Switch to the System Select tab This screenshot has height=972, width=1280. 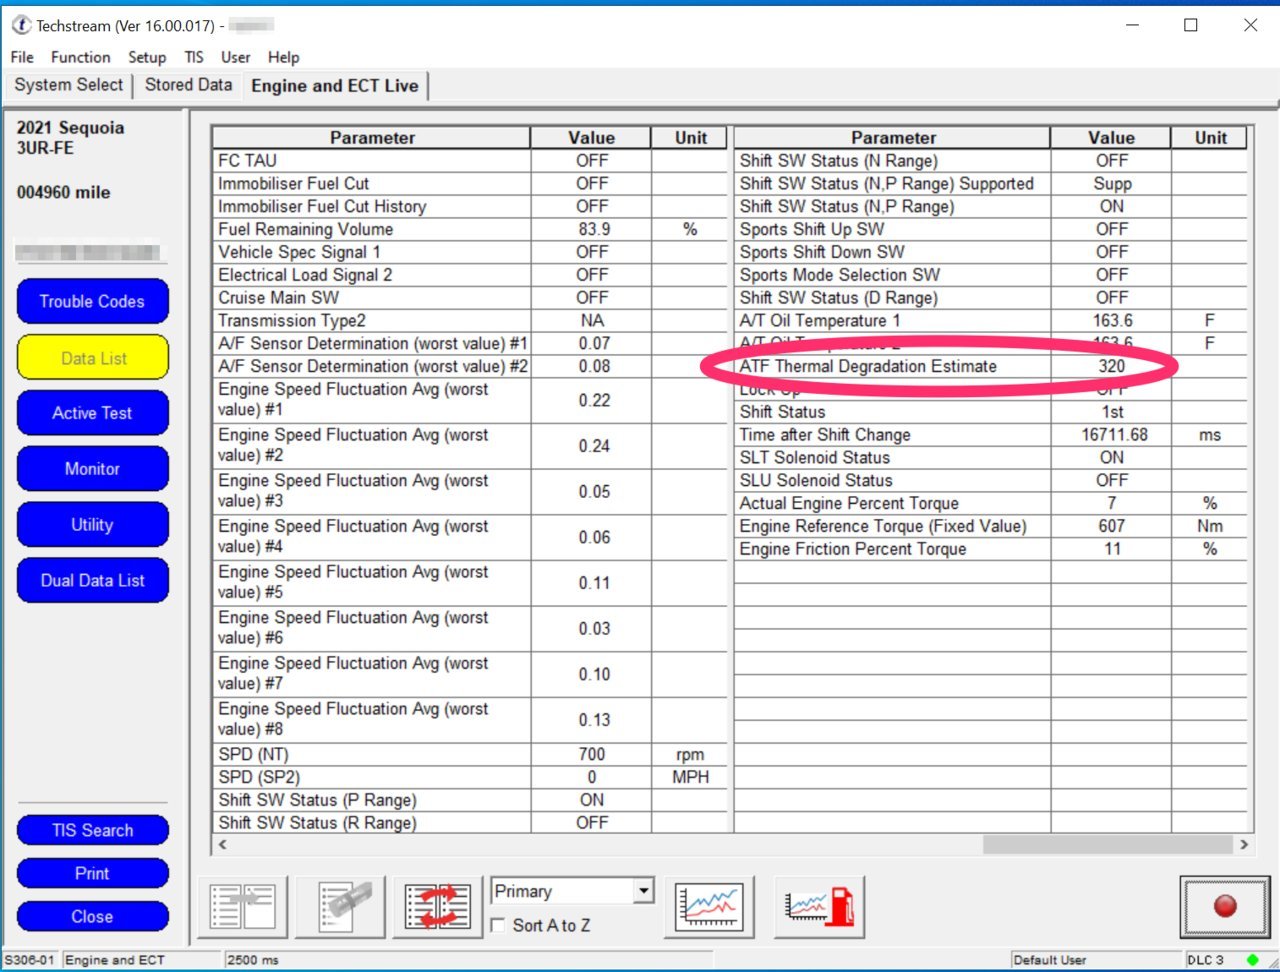69,85
